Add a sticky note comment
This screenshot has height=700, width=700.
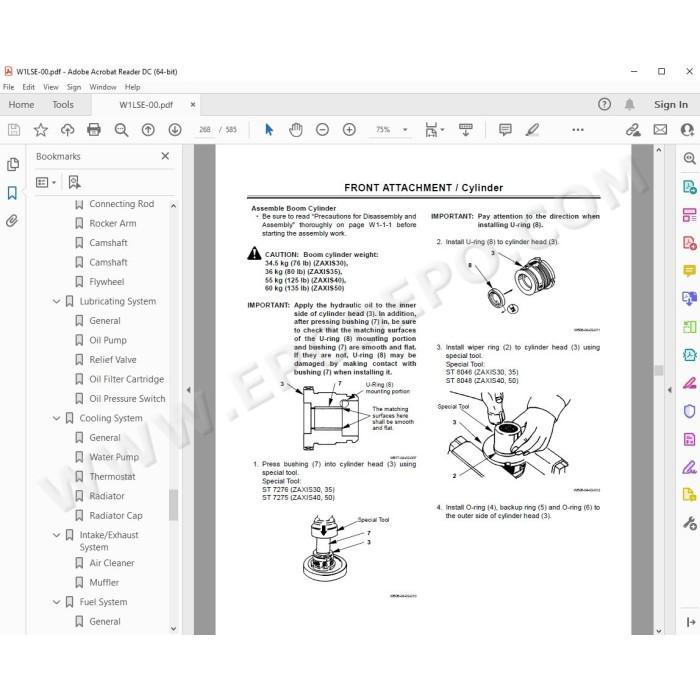tap(505, 130)
